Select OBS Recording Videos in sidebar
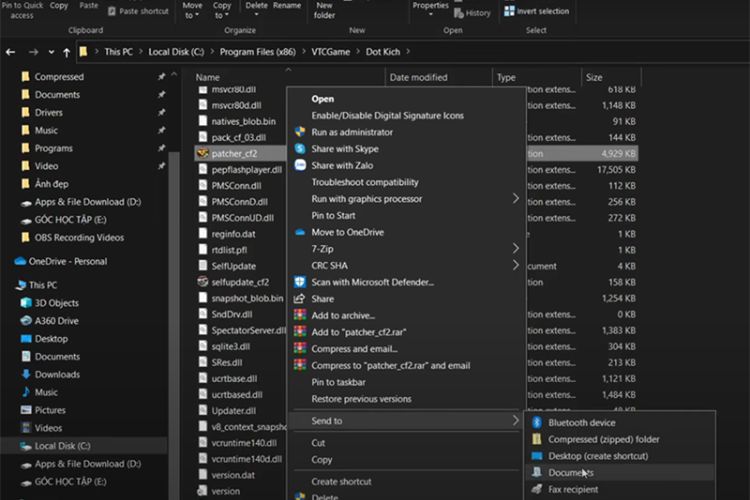Image resolution: width=750 pixels, height=500 pixels. pyautogui.click(x=79, y=237)
